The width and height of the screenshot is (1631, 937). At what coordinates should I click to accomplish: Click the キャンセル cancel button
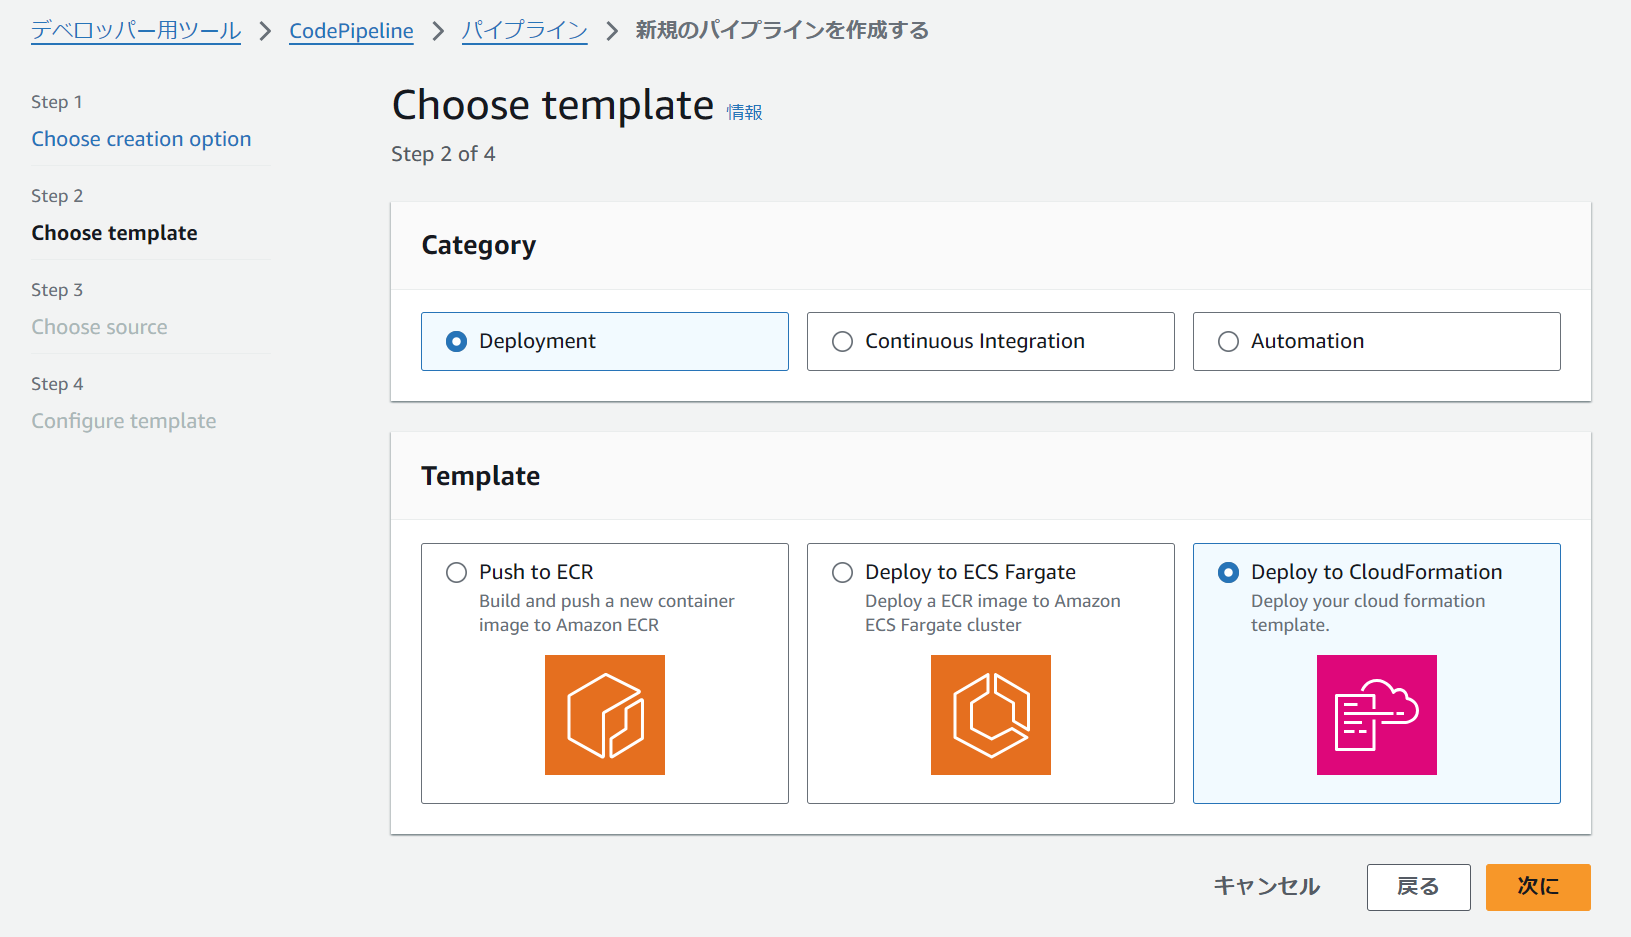(x=1266, y=887)
